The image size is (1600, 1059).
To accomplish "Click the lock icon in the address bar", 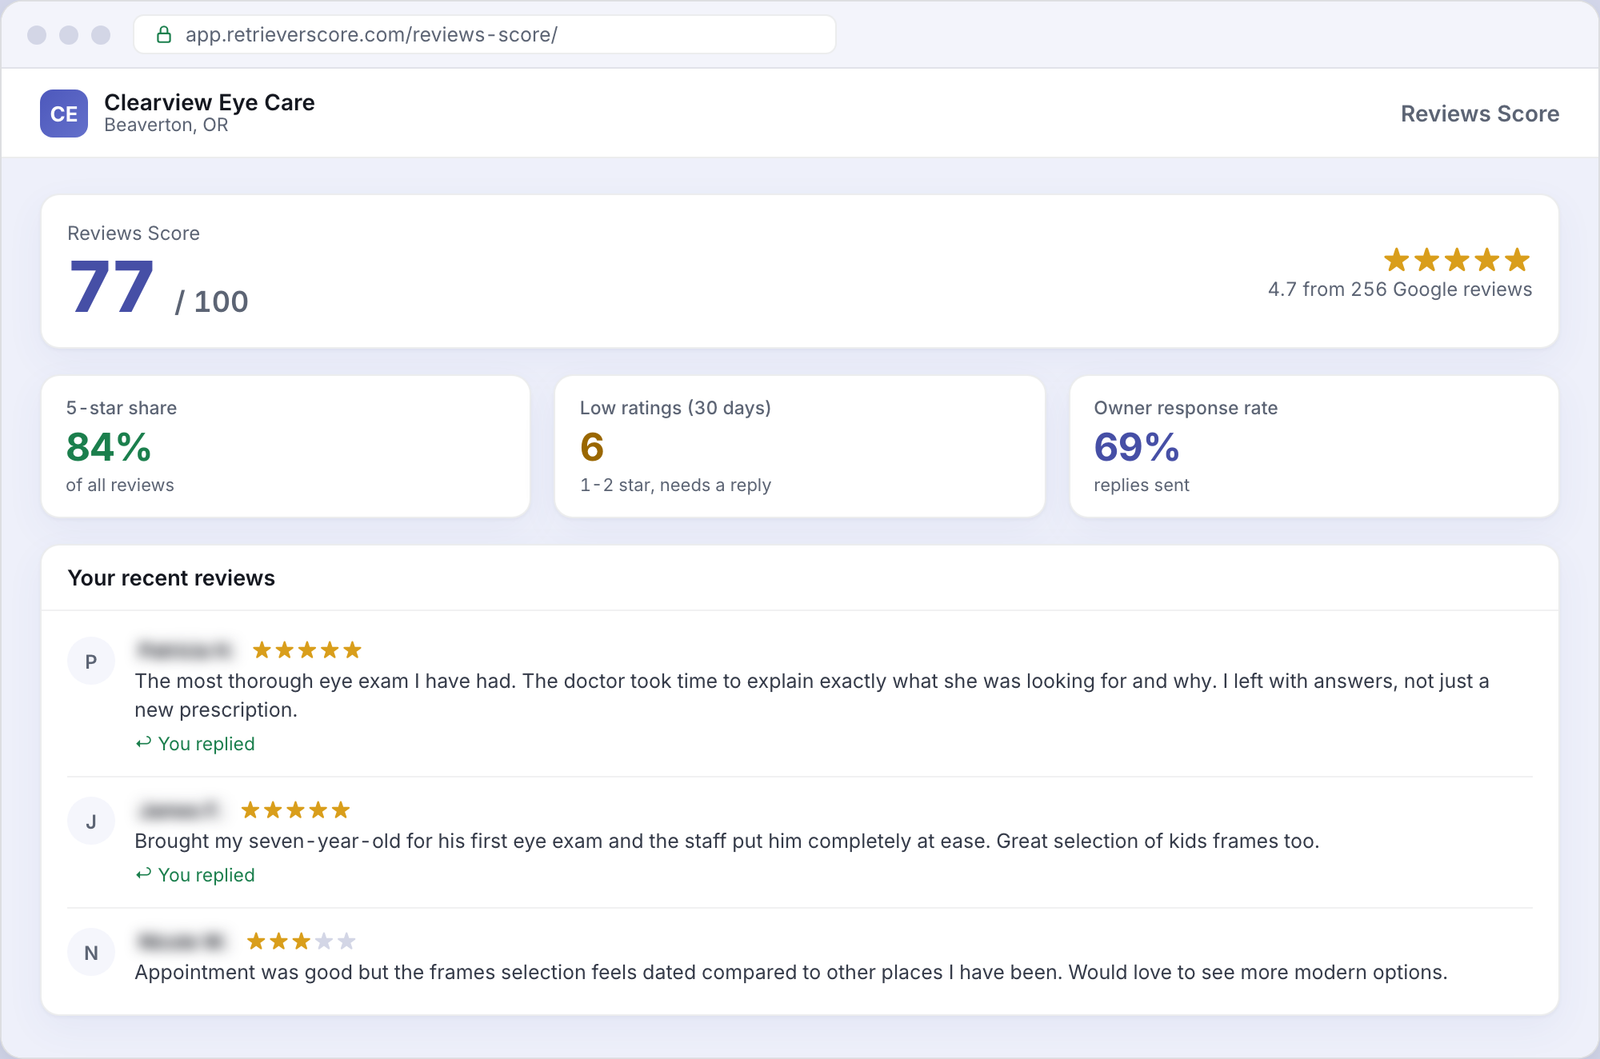I will coord(164,35).
